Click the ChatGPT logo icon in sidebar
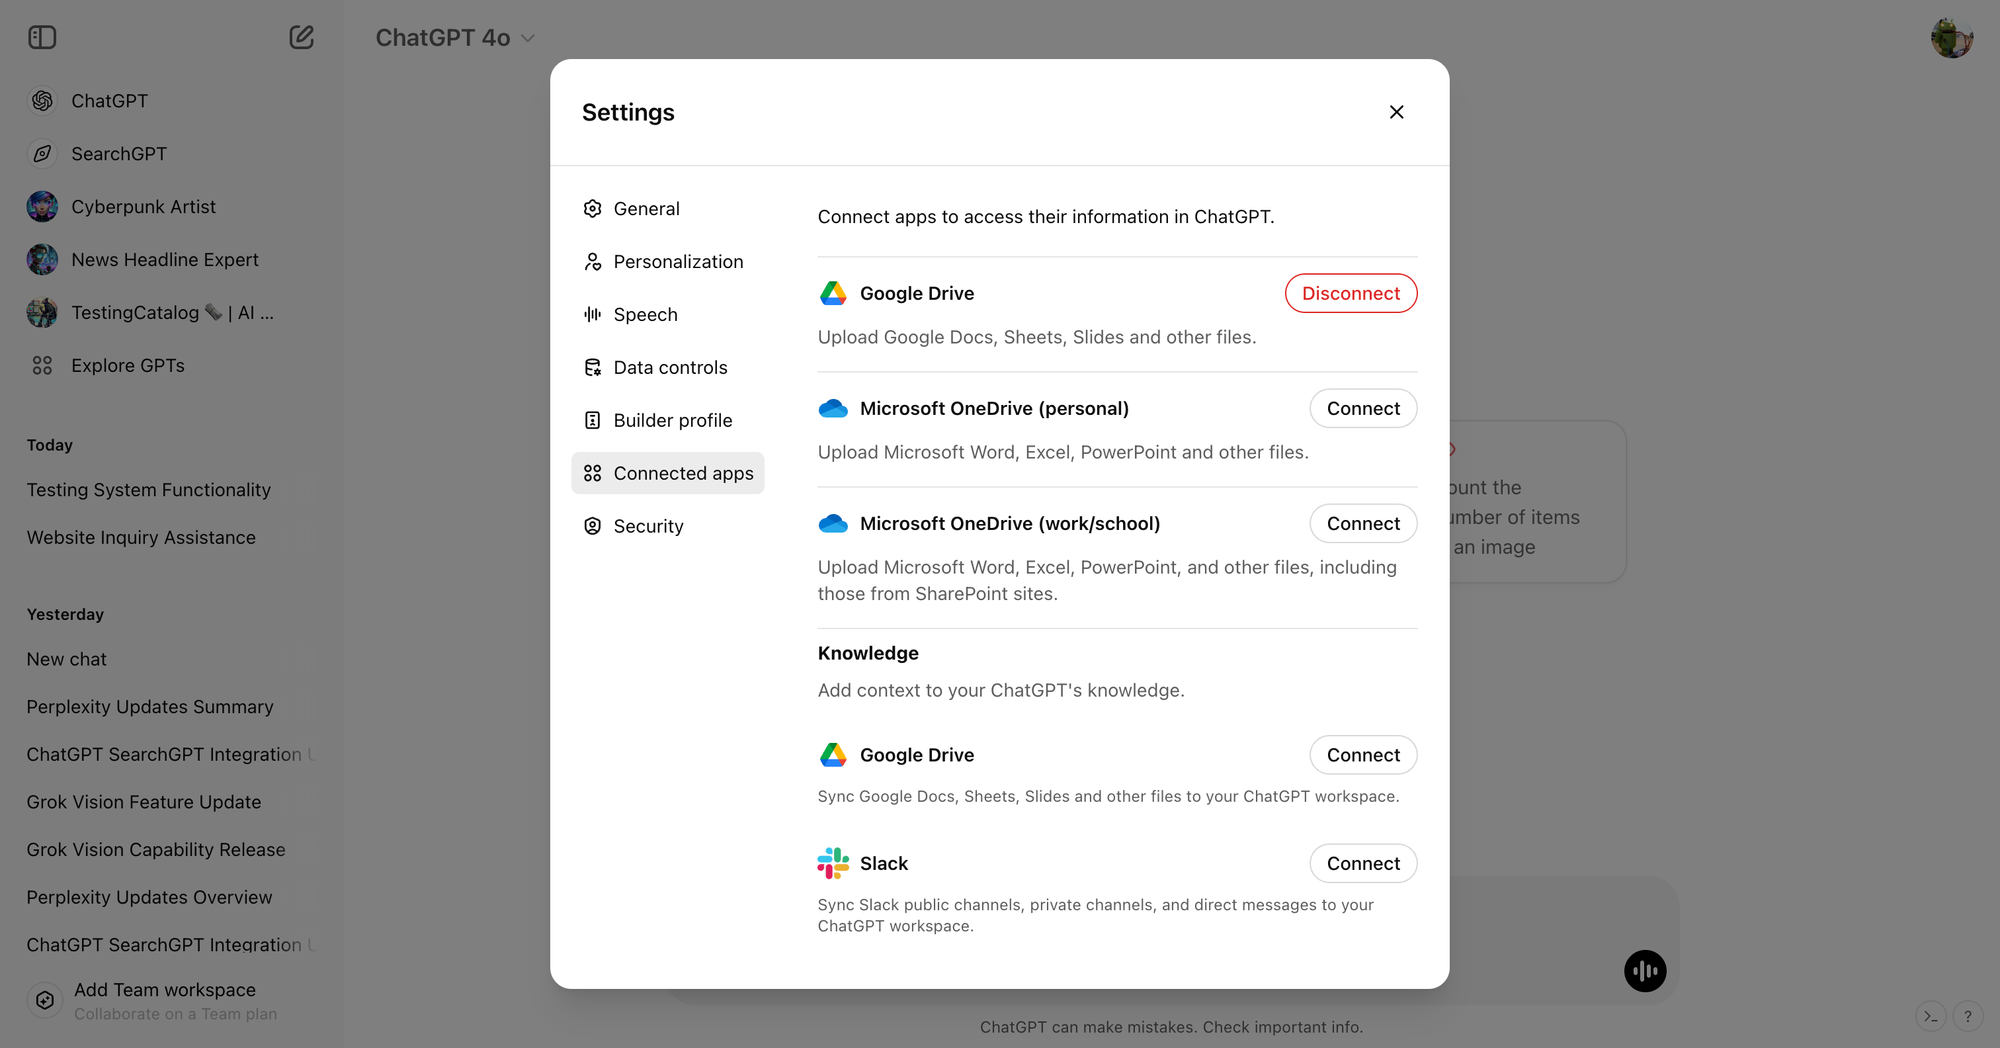Viewport: 2000px width, 1048px height. pyautogui.click(x=42, y=101)
